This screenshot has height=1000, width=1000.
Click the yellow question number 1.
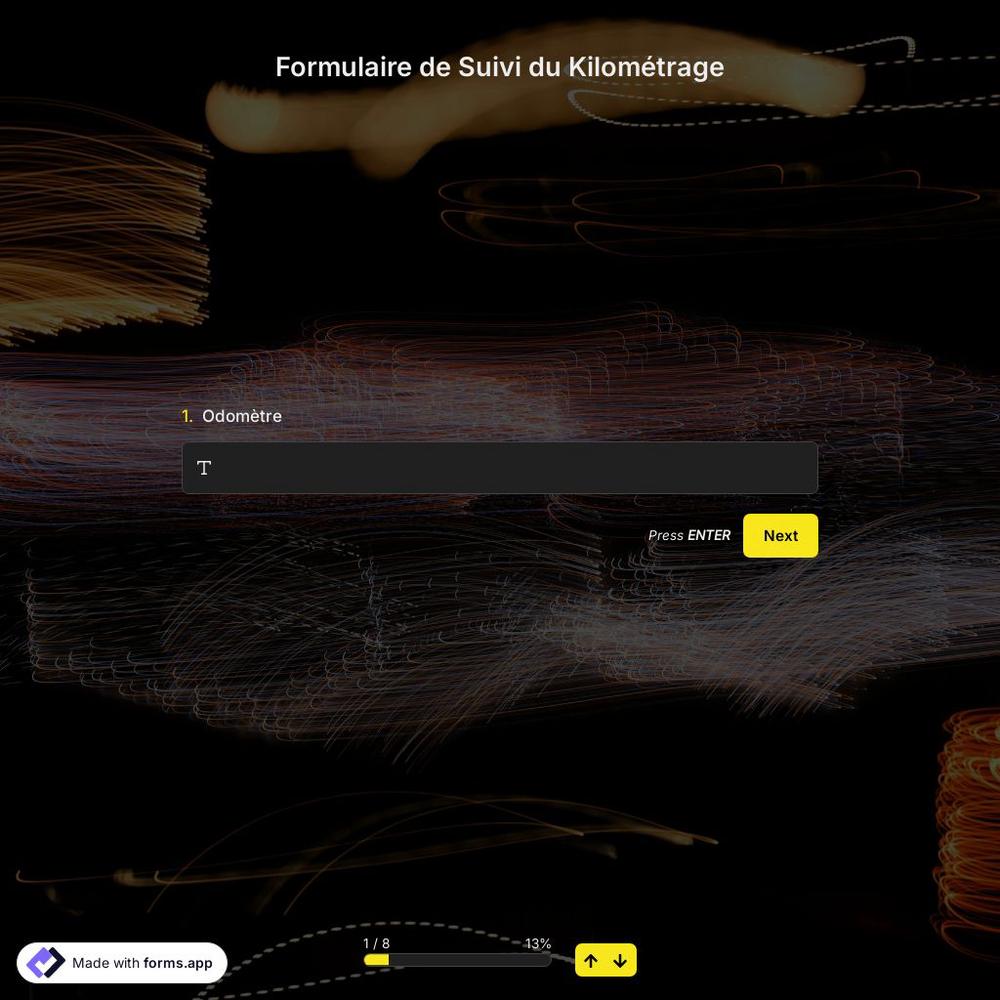pyautogui.click(x=187, y=416)
